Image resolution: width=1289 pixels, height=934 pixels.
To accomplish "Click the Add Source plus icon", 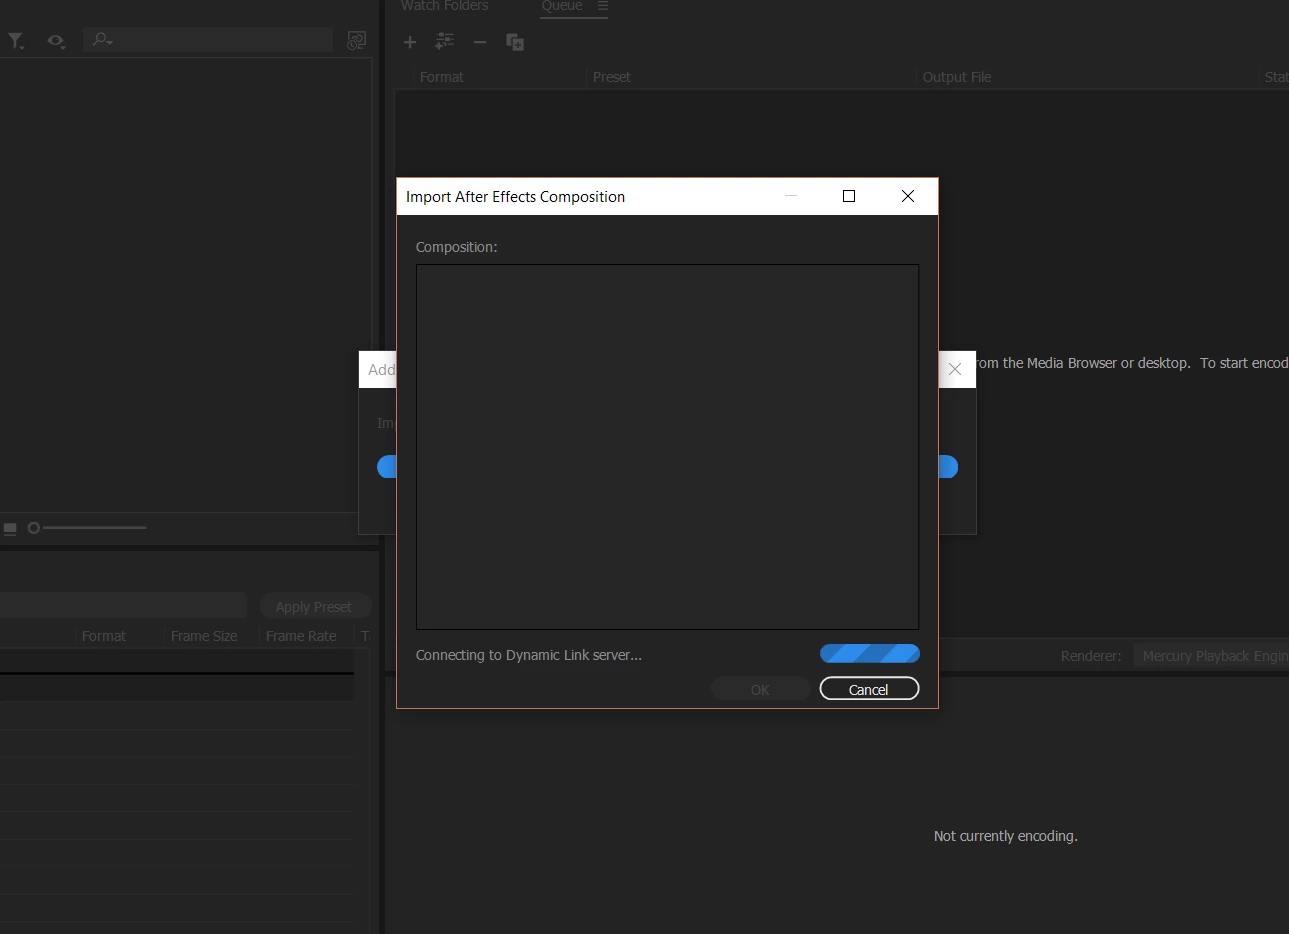I will (x=410, y=42).
